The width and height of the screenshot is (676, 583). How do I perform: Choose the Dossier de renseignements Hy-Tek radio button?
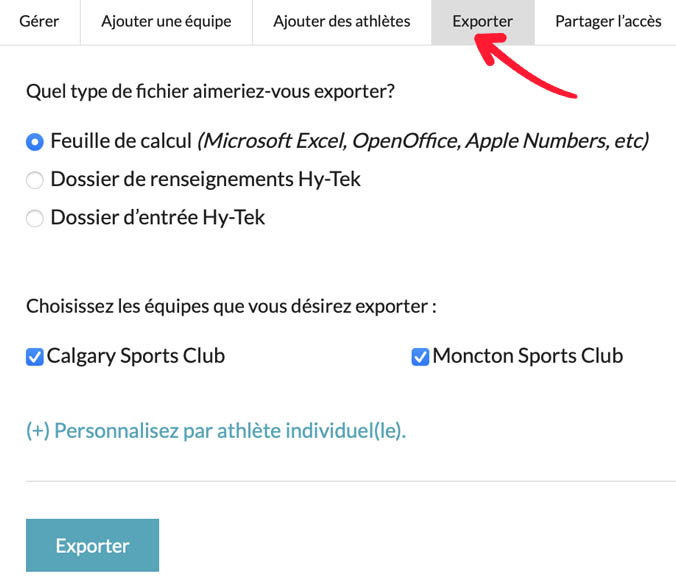(x=35, y=180)
